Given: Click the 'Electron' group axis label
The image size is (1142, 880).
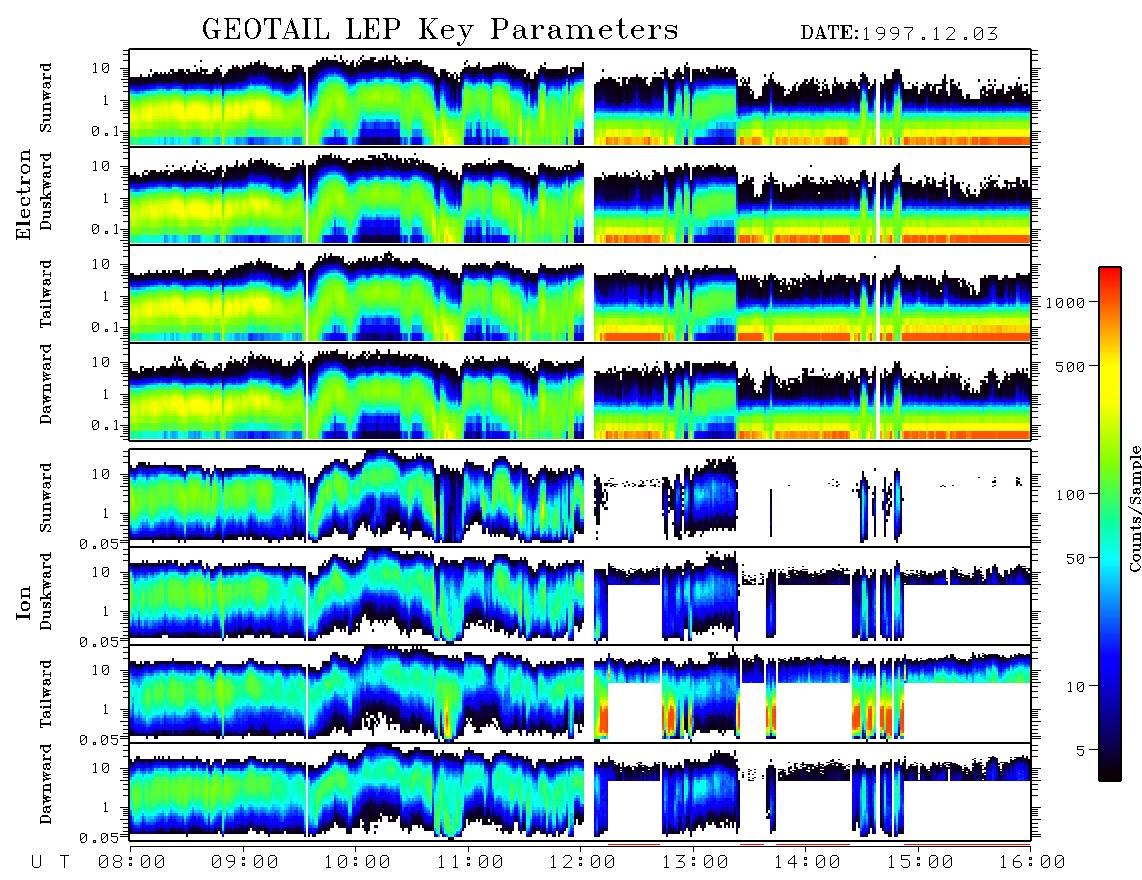Looking at the screenshot, I should tap(24, 194).
